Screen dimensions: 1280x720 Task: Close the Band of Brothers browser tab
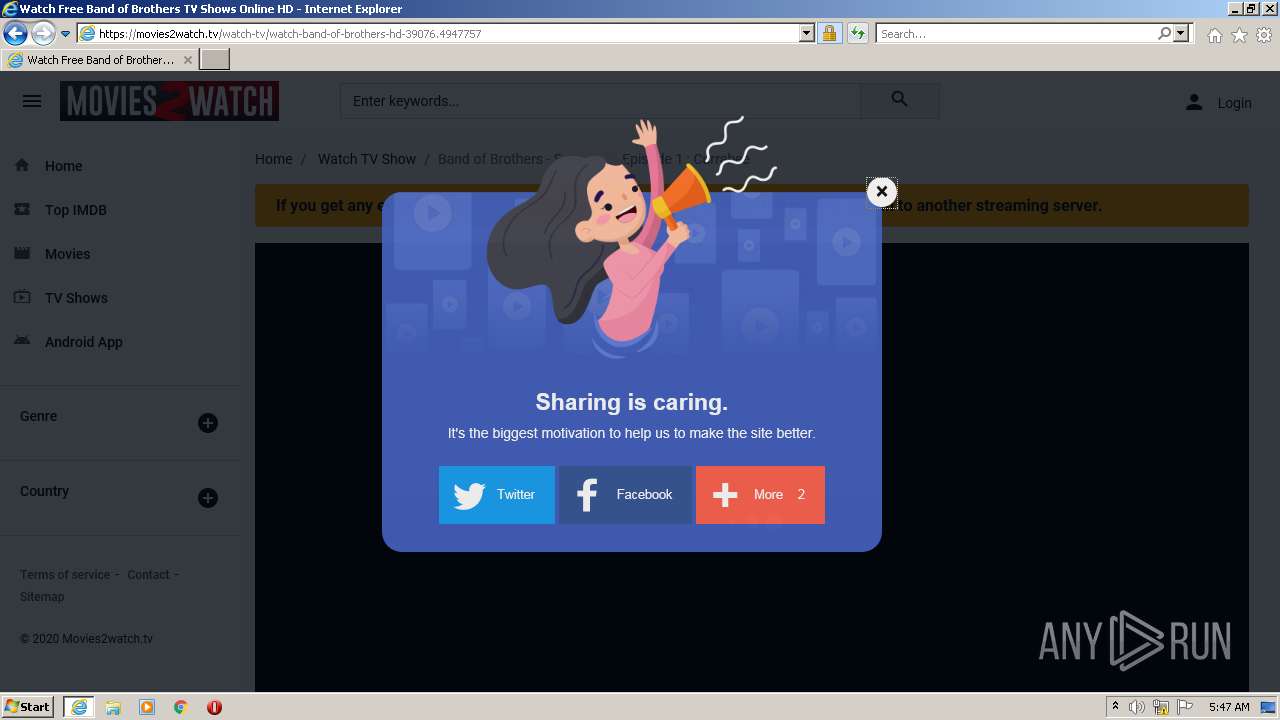(x=188, y=60)
